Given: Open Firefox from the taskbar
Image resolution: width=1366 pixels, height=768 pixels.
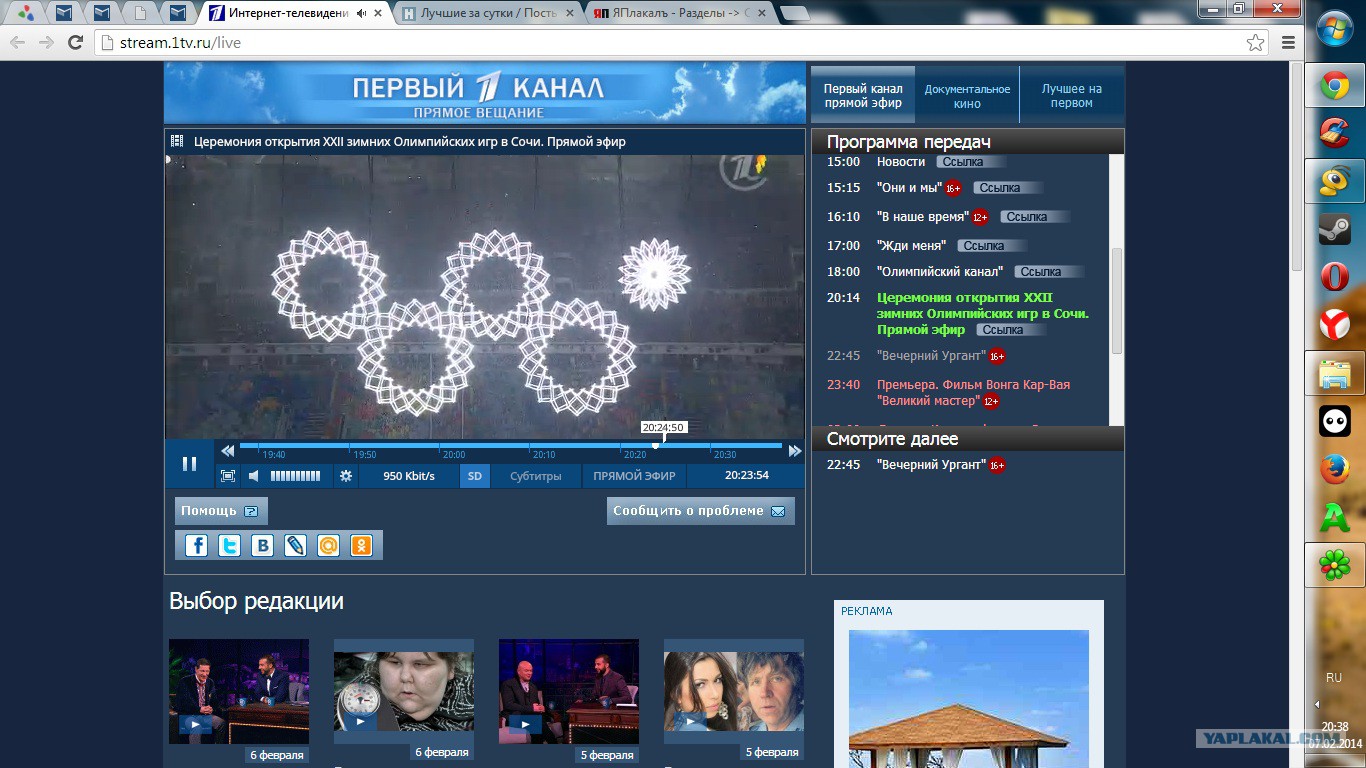Looking at the screenshot, I should pos(1334,469).
